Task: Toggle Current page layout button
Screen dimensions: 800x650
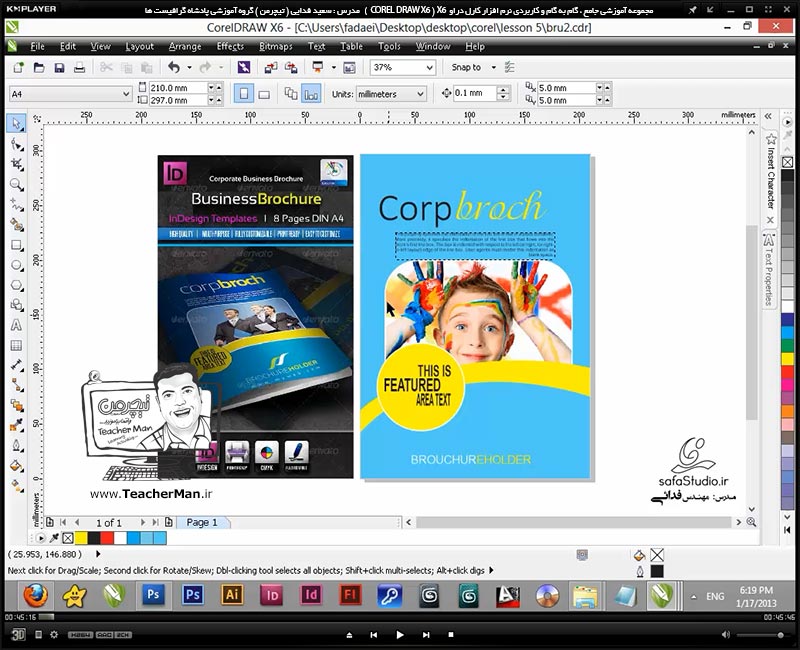Action: click(x=311, y=94)
